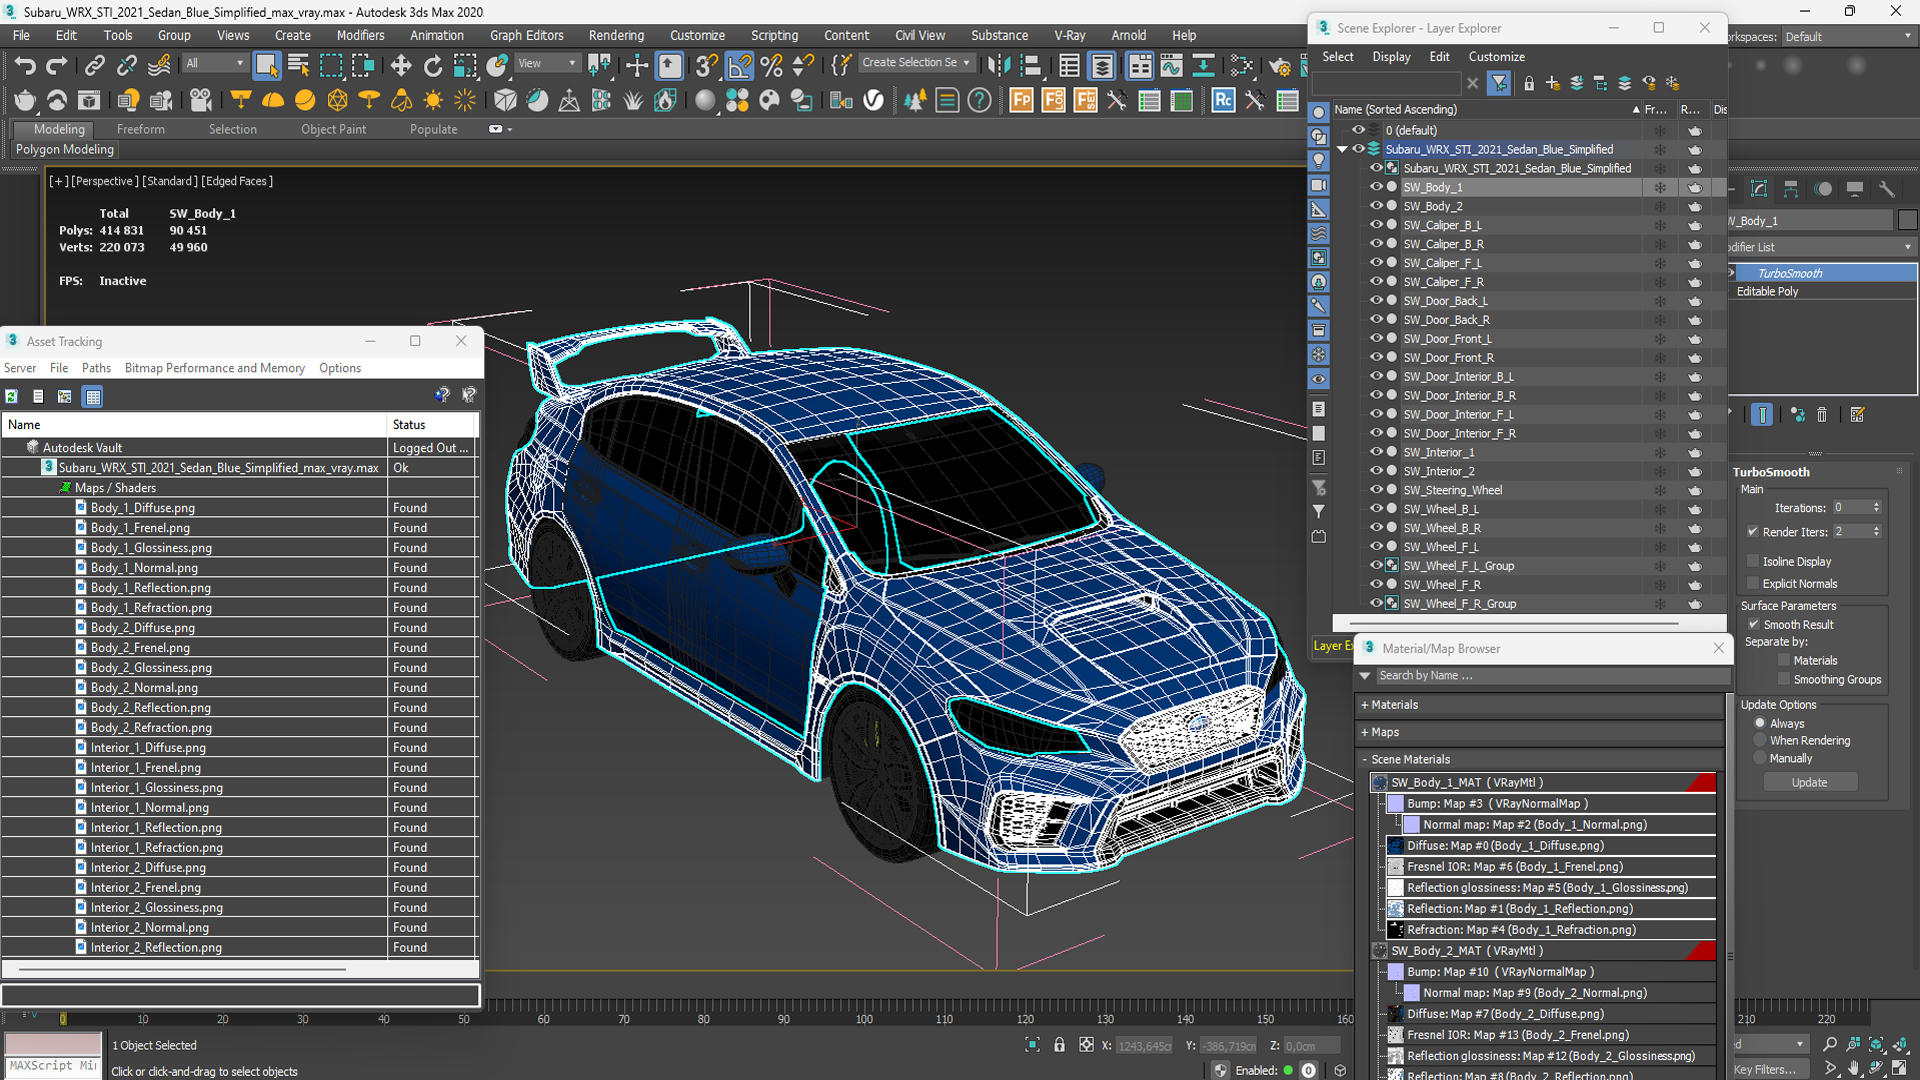Toggle the Smooth Result checkbox

(x=1753, y=625)
